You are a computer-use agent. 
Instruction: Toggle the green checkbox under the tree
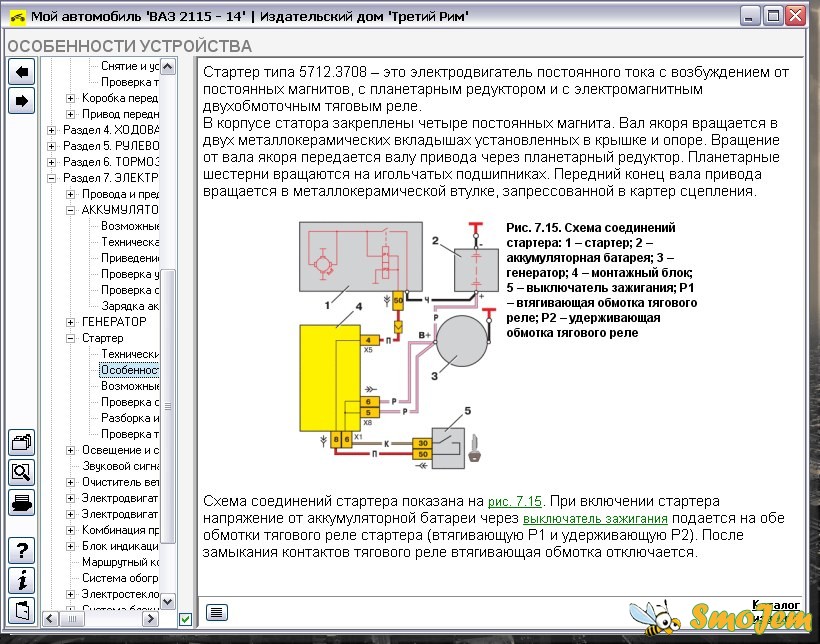click(185, 619)
